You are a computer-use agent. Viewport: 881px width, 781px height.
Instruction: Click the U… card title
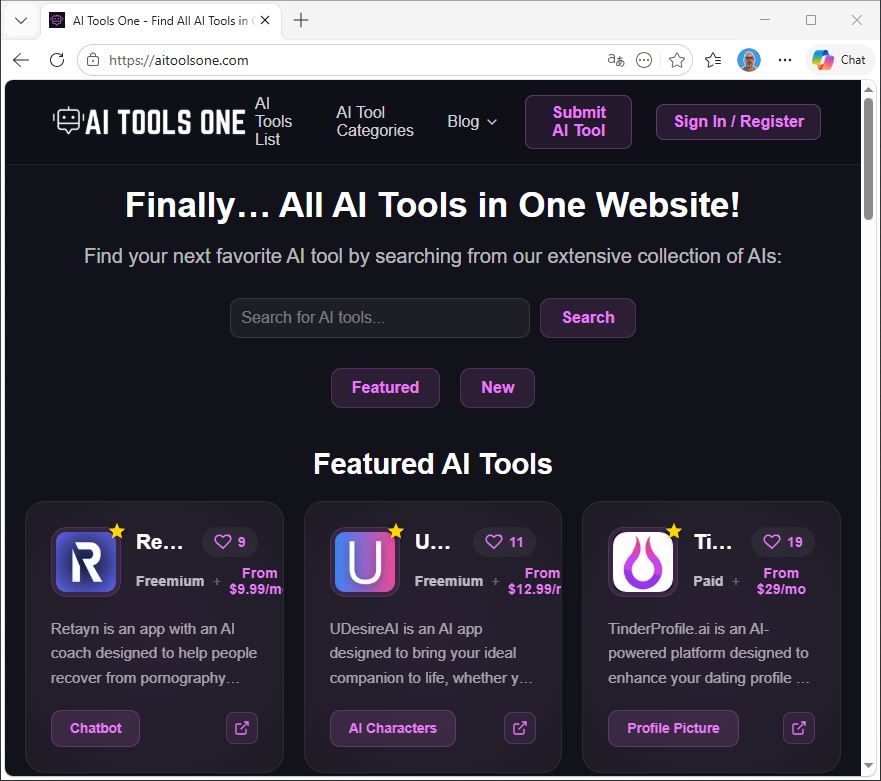tap(433, 542)
